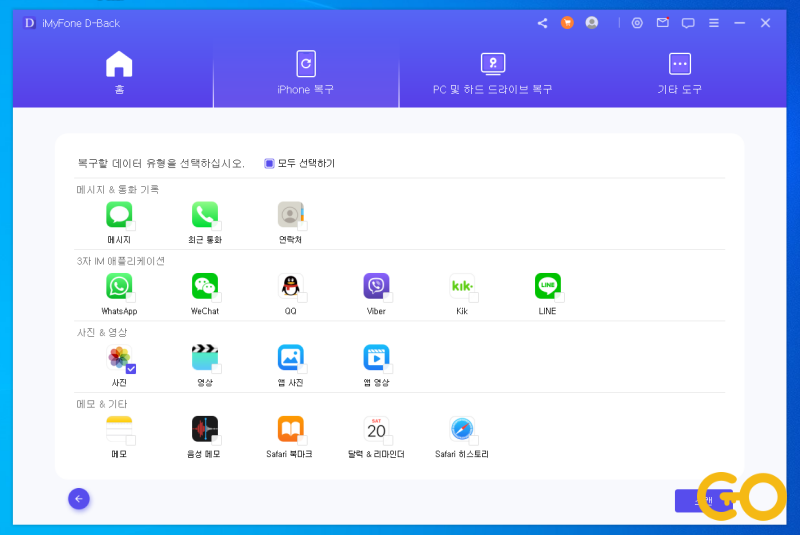
Task: Click the 메시지 & 통화 기록 section label
Action: tap(118, 190)
